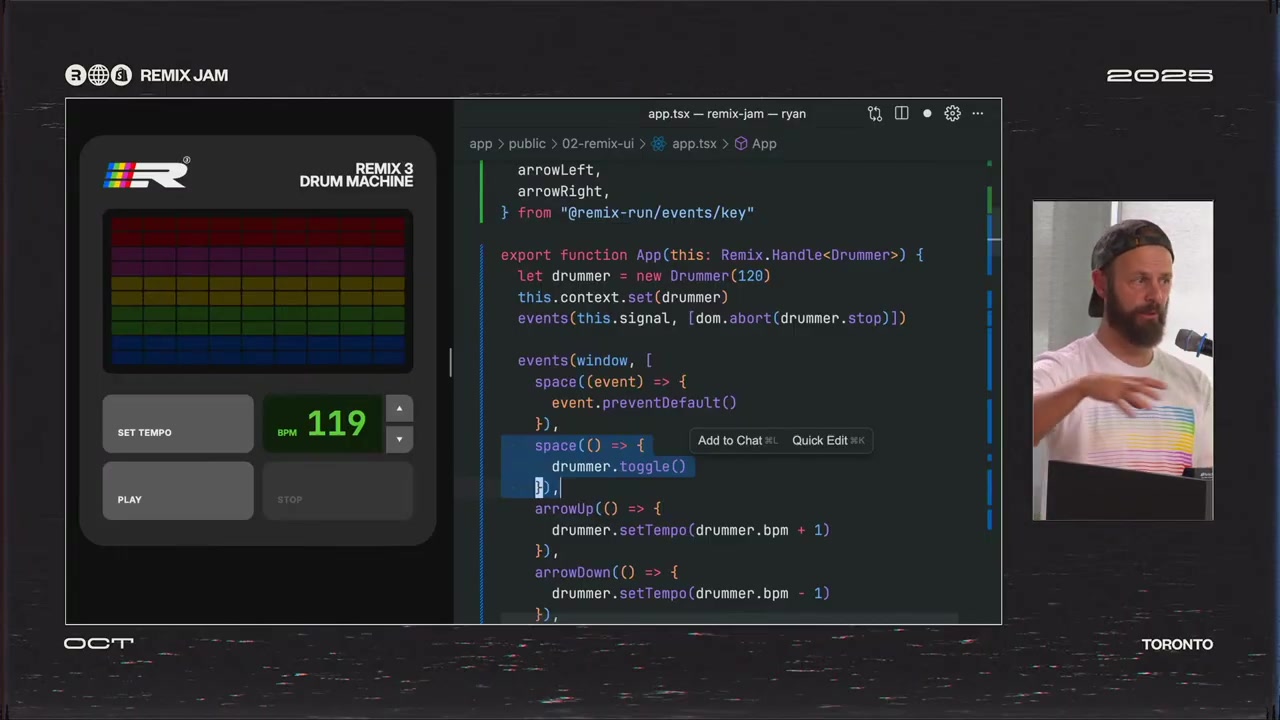Click the BPM 119 display
Viewport: 1280px width, 720px height.
click(x=322, y=424)
